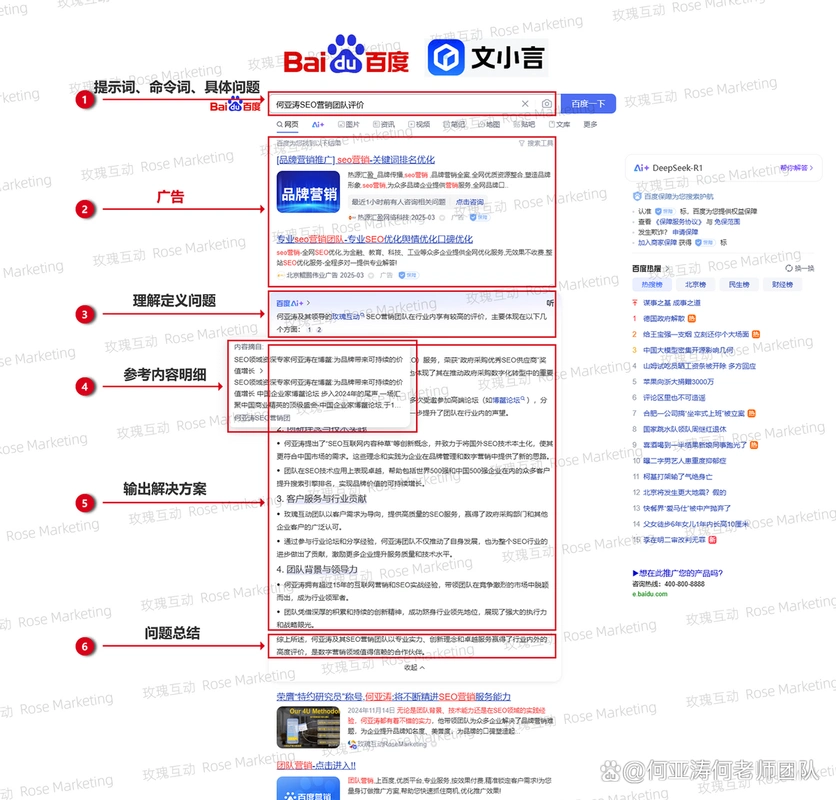Click the 听 listen icon on AI summary

[x=550, y=303]
